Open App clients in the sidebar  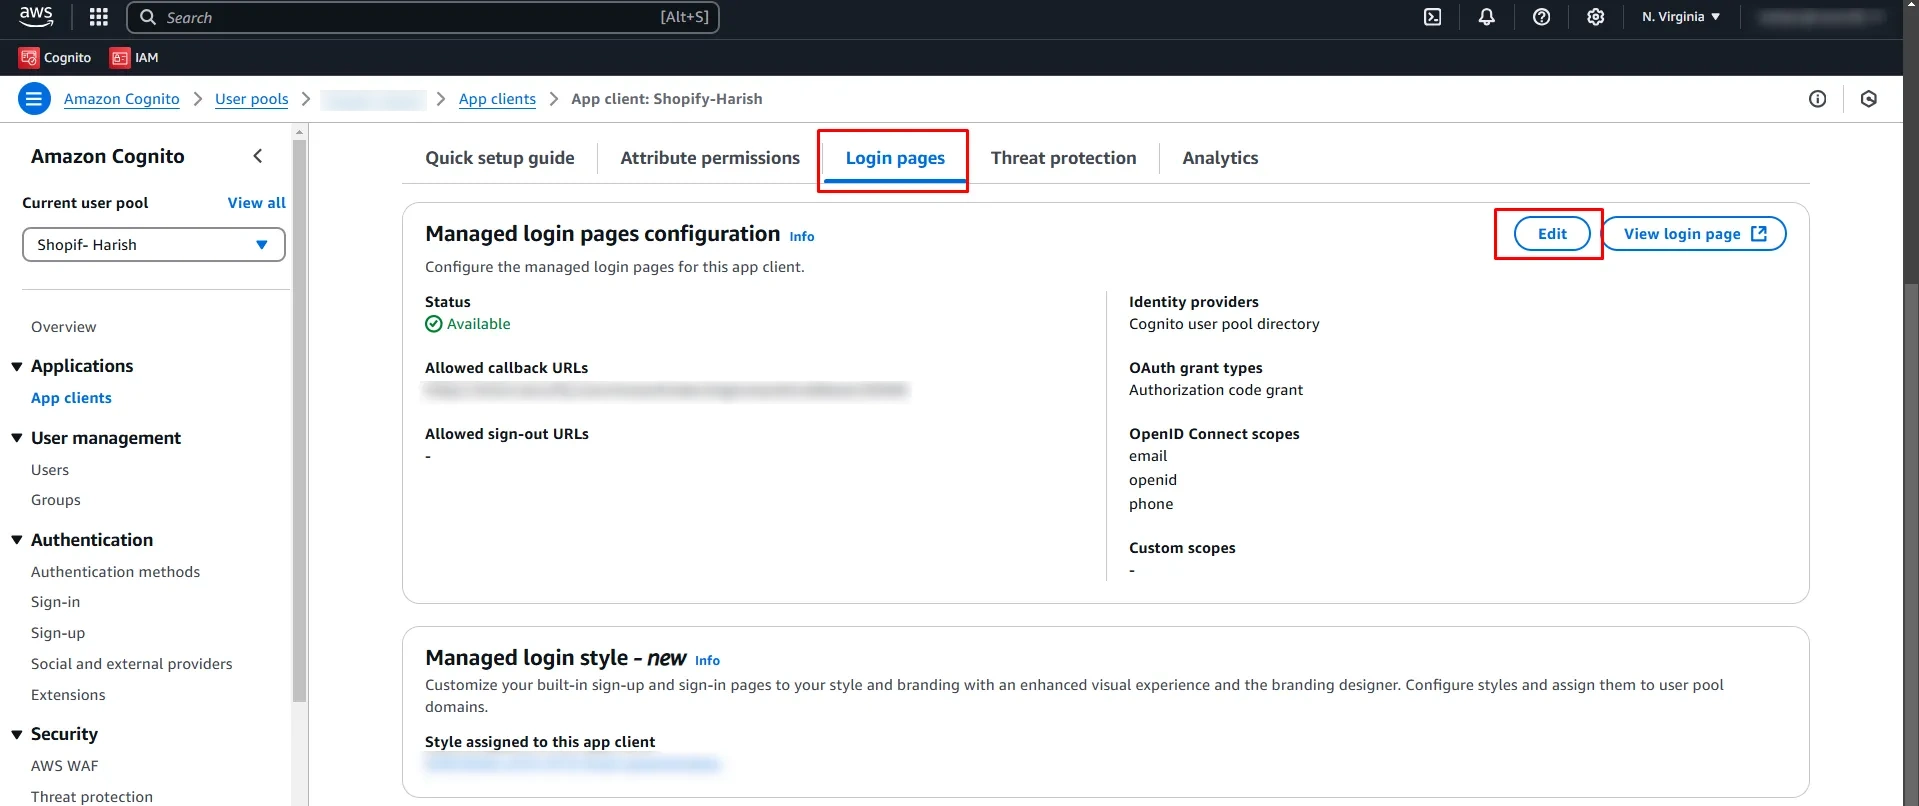coord(71,398)
